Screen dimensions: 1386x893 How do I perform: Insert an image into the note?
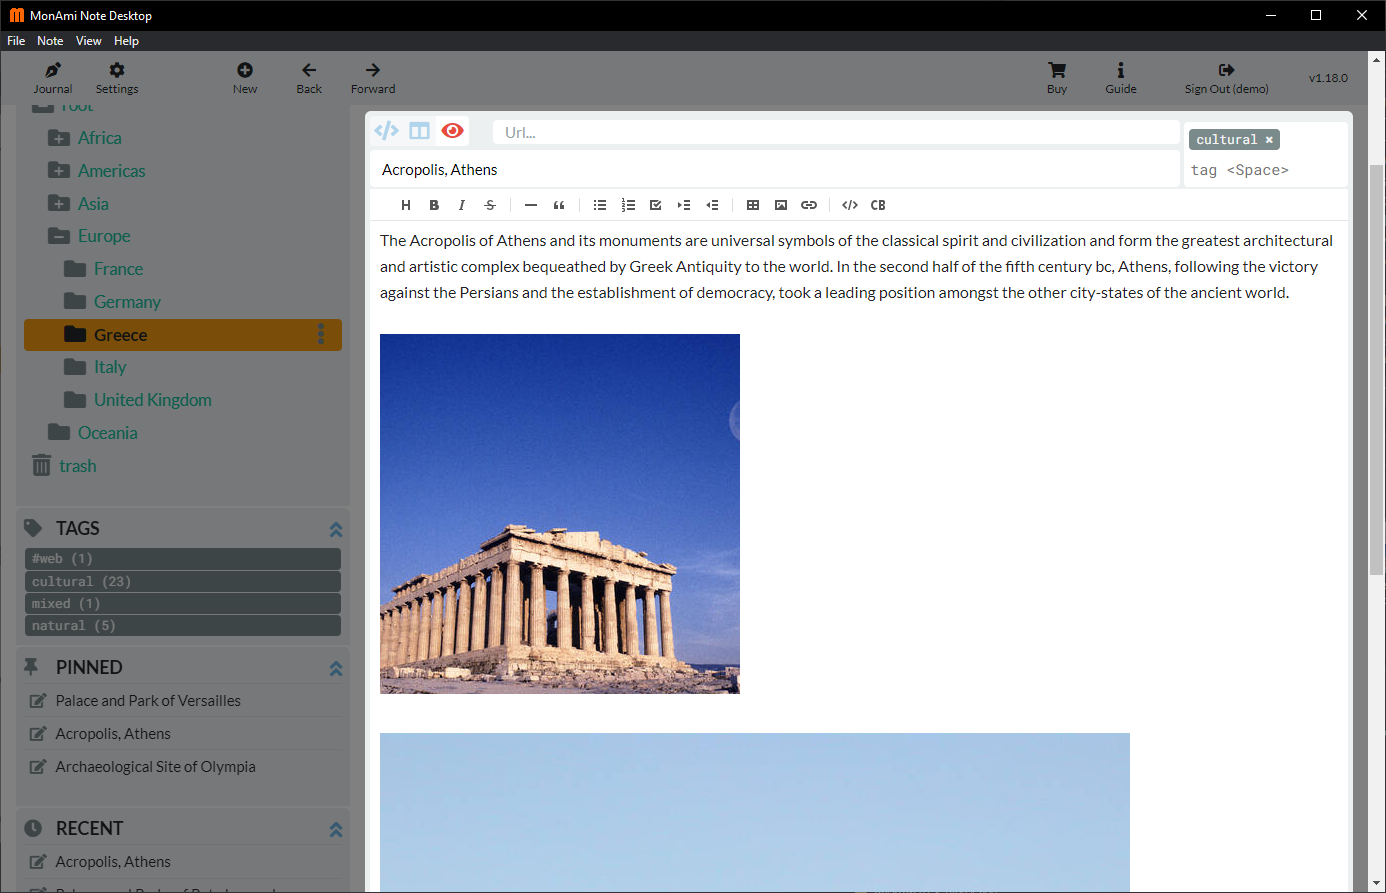tap(781, 205)
